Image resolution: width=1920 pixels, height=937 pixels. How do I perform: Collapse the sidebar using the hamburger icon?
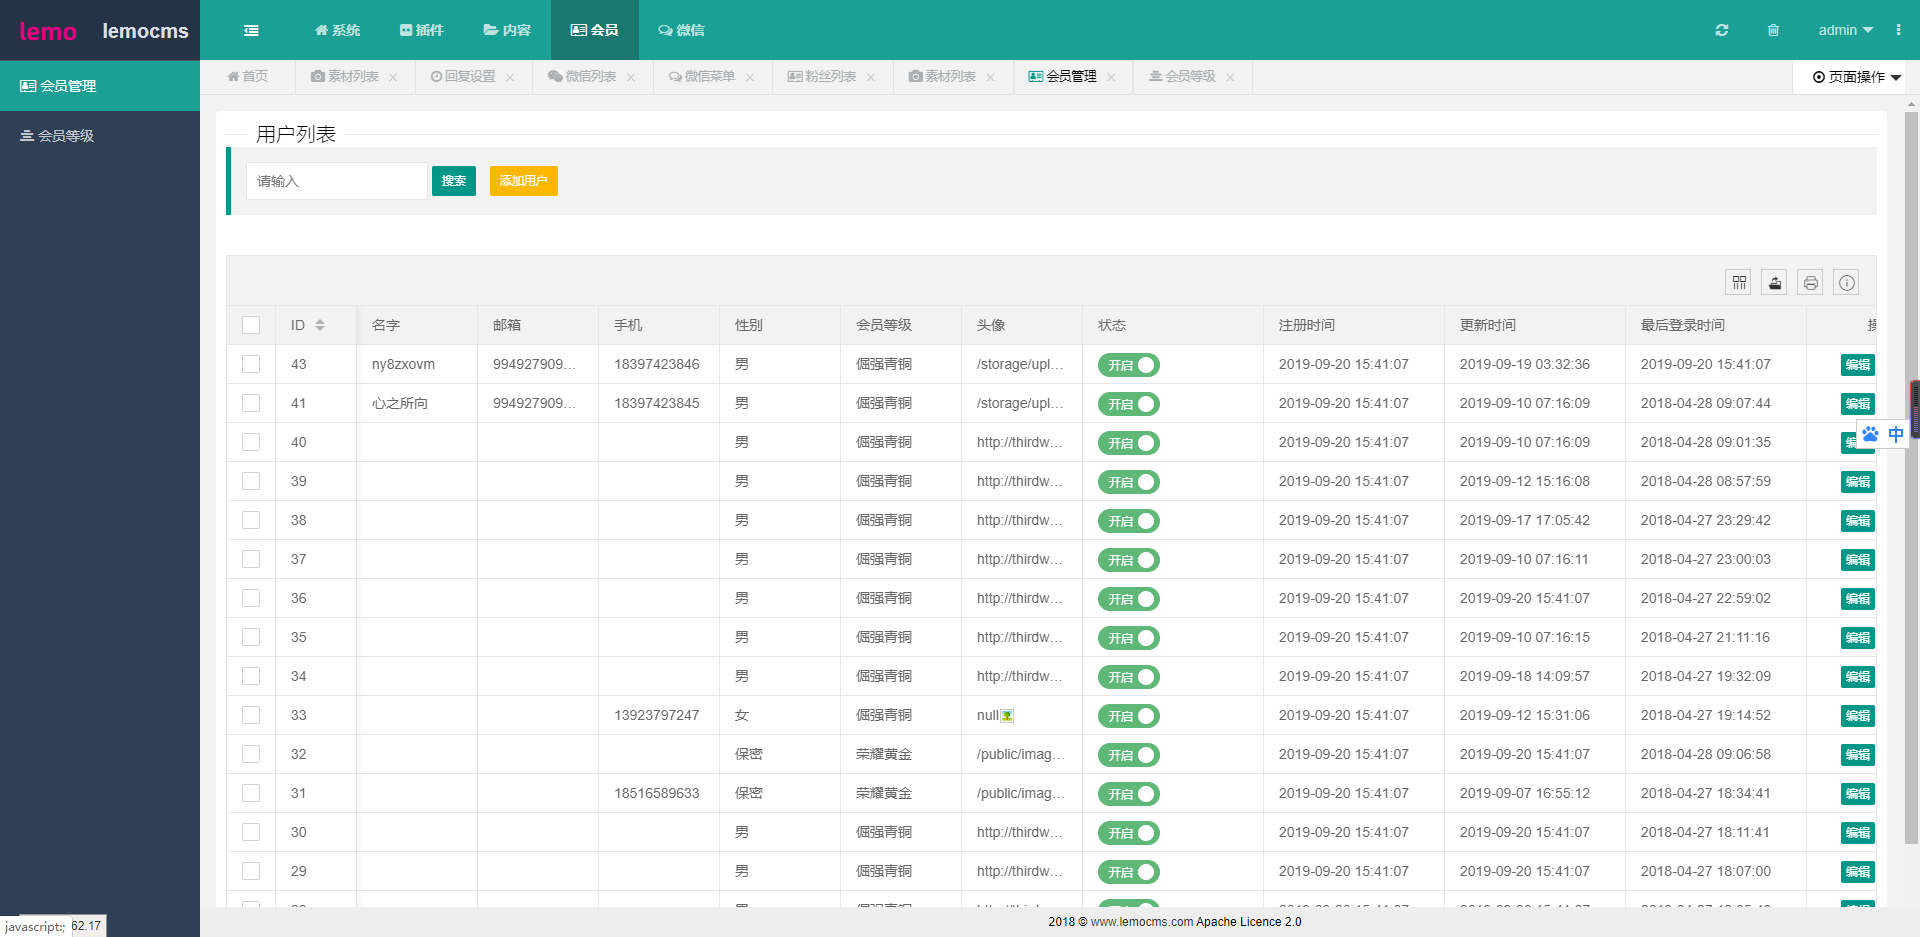[x=251, y=30]
